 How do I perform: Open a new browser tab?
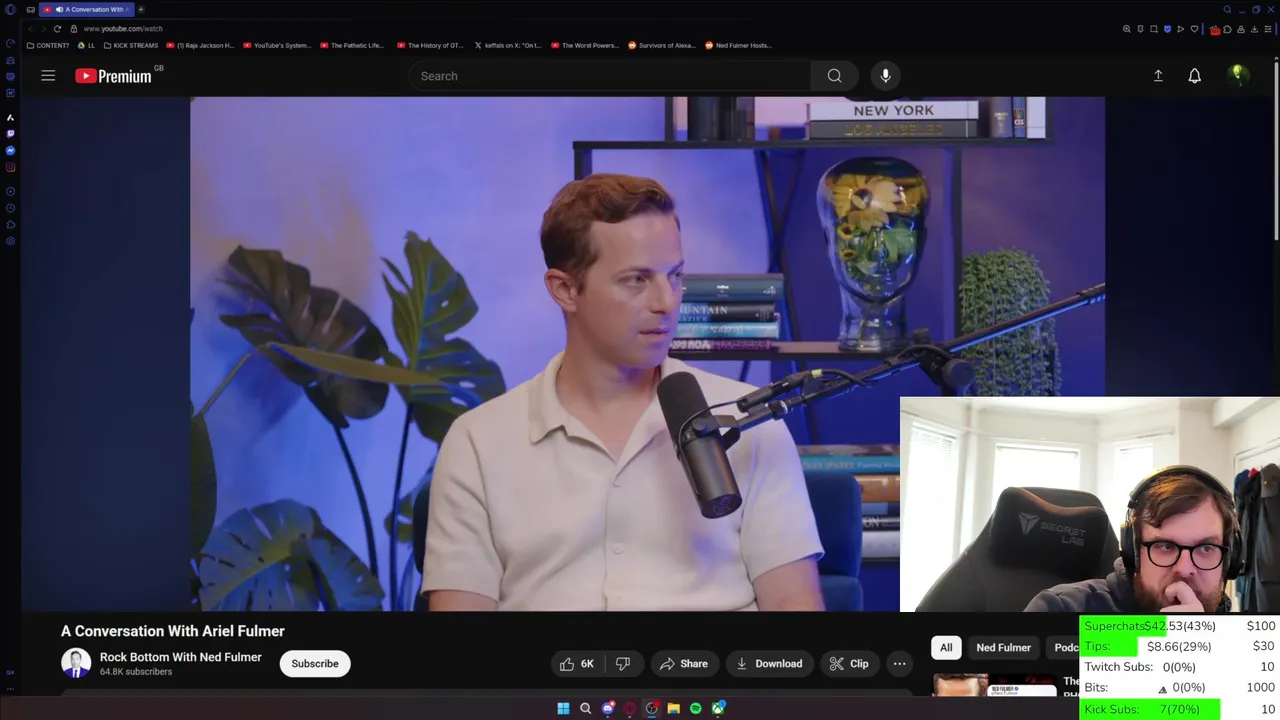coord(141,9)
